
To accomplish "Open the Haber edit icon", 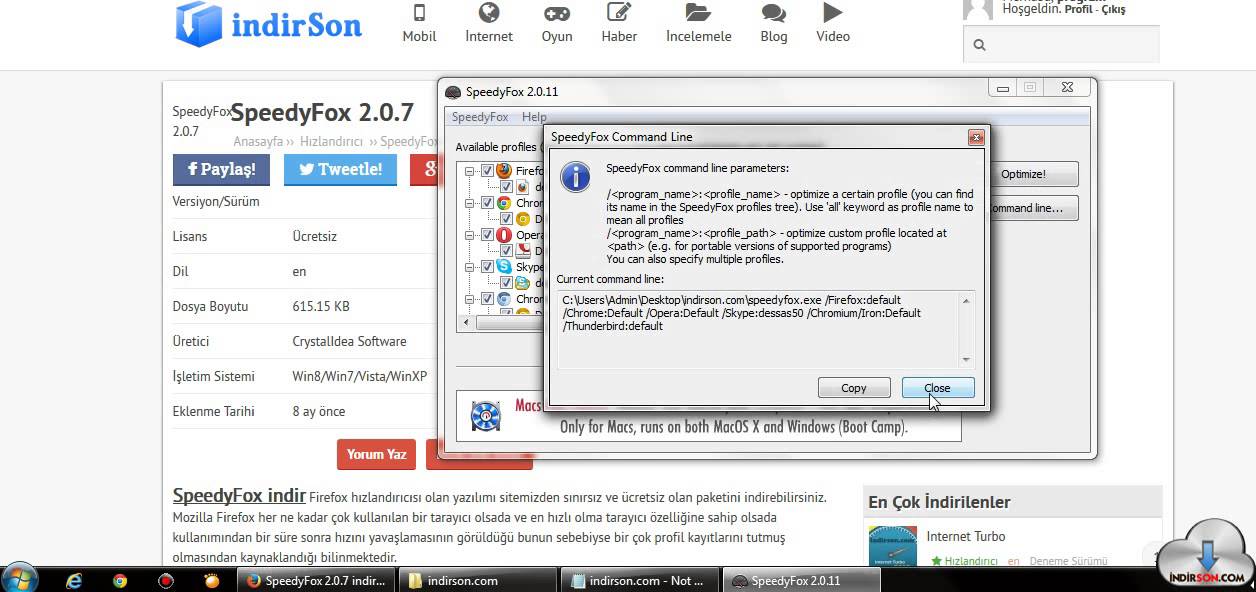I will (619, 13).
